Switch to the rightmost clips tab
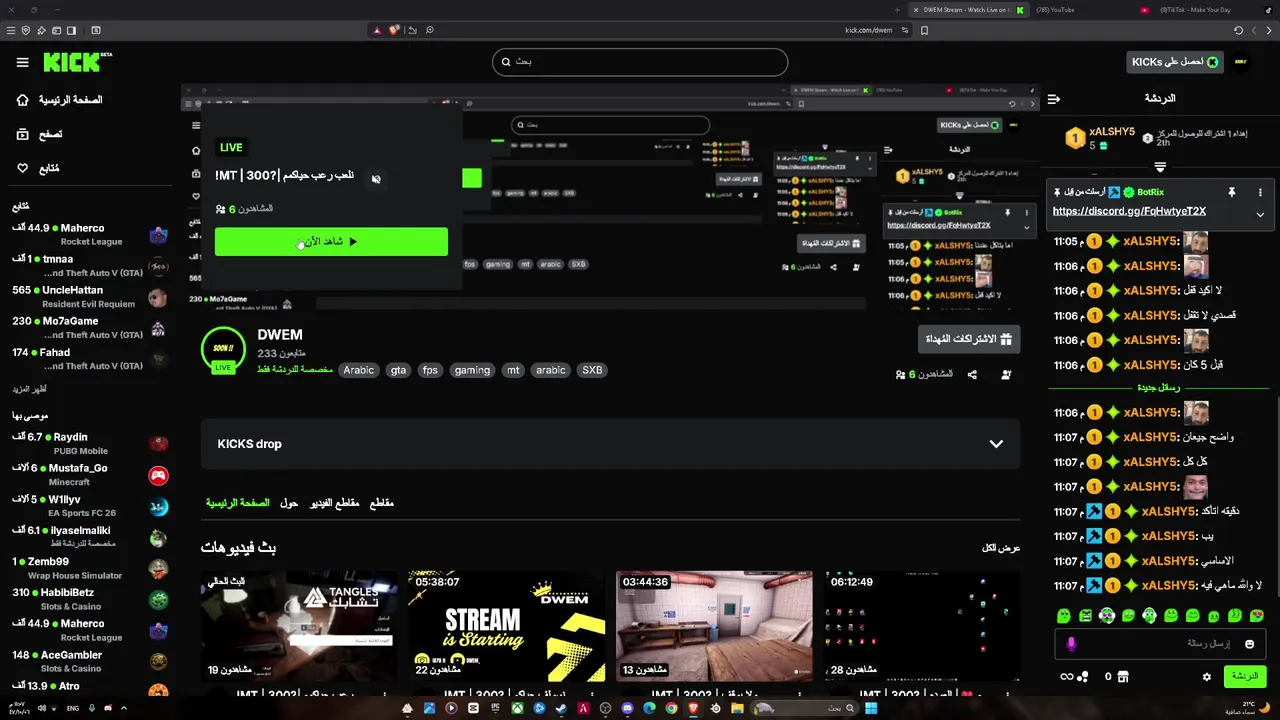Viewport: 1280px width, 720px height. coord(382,503)
